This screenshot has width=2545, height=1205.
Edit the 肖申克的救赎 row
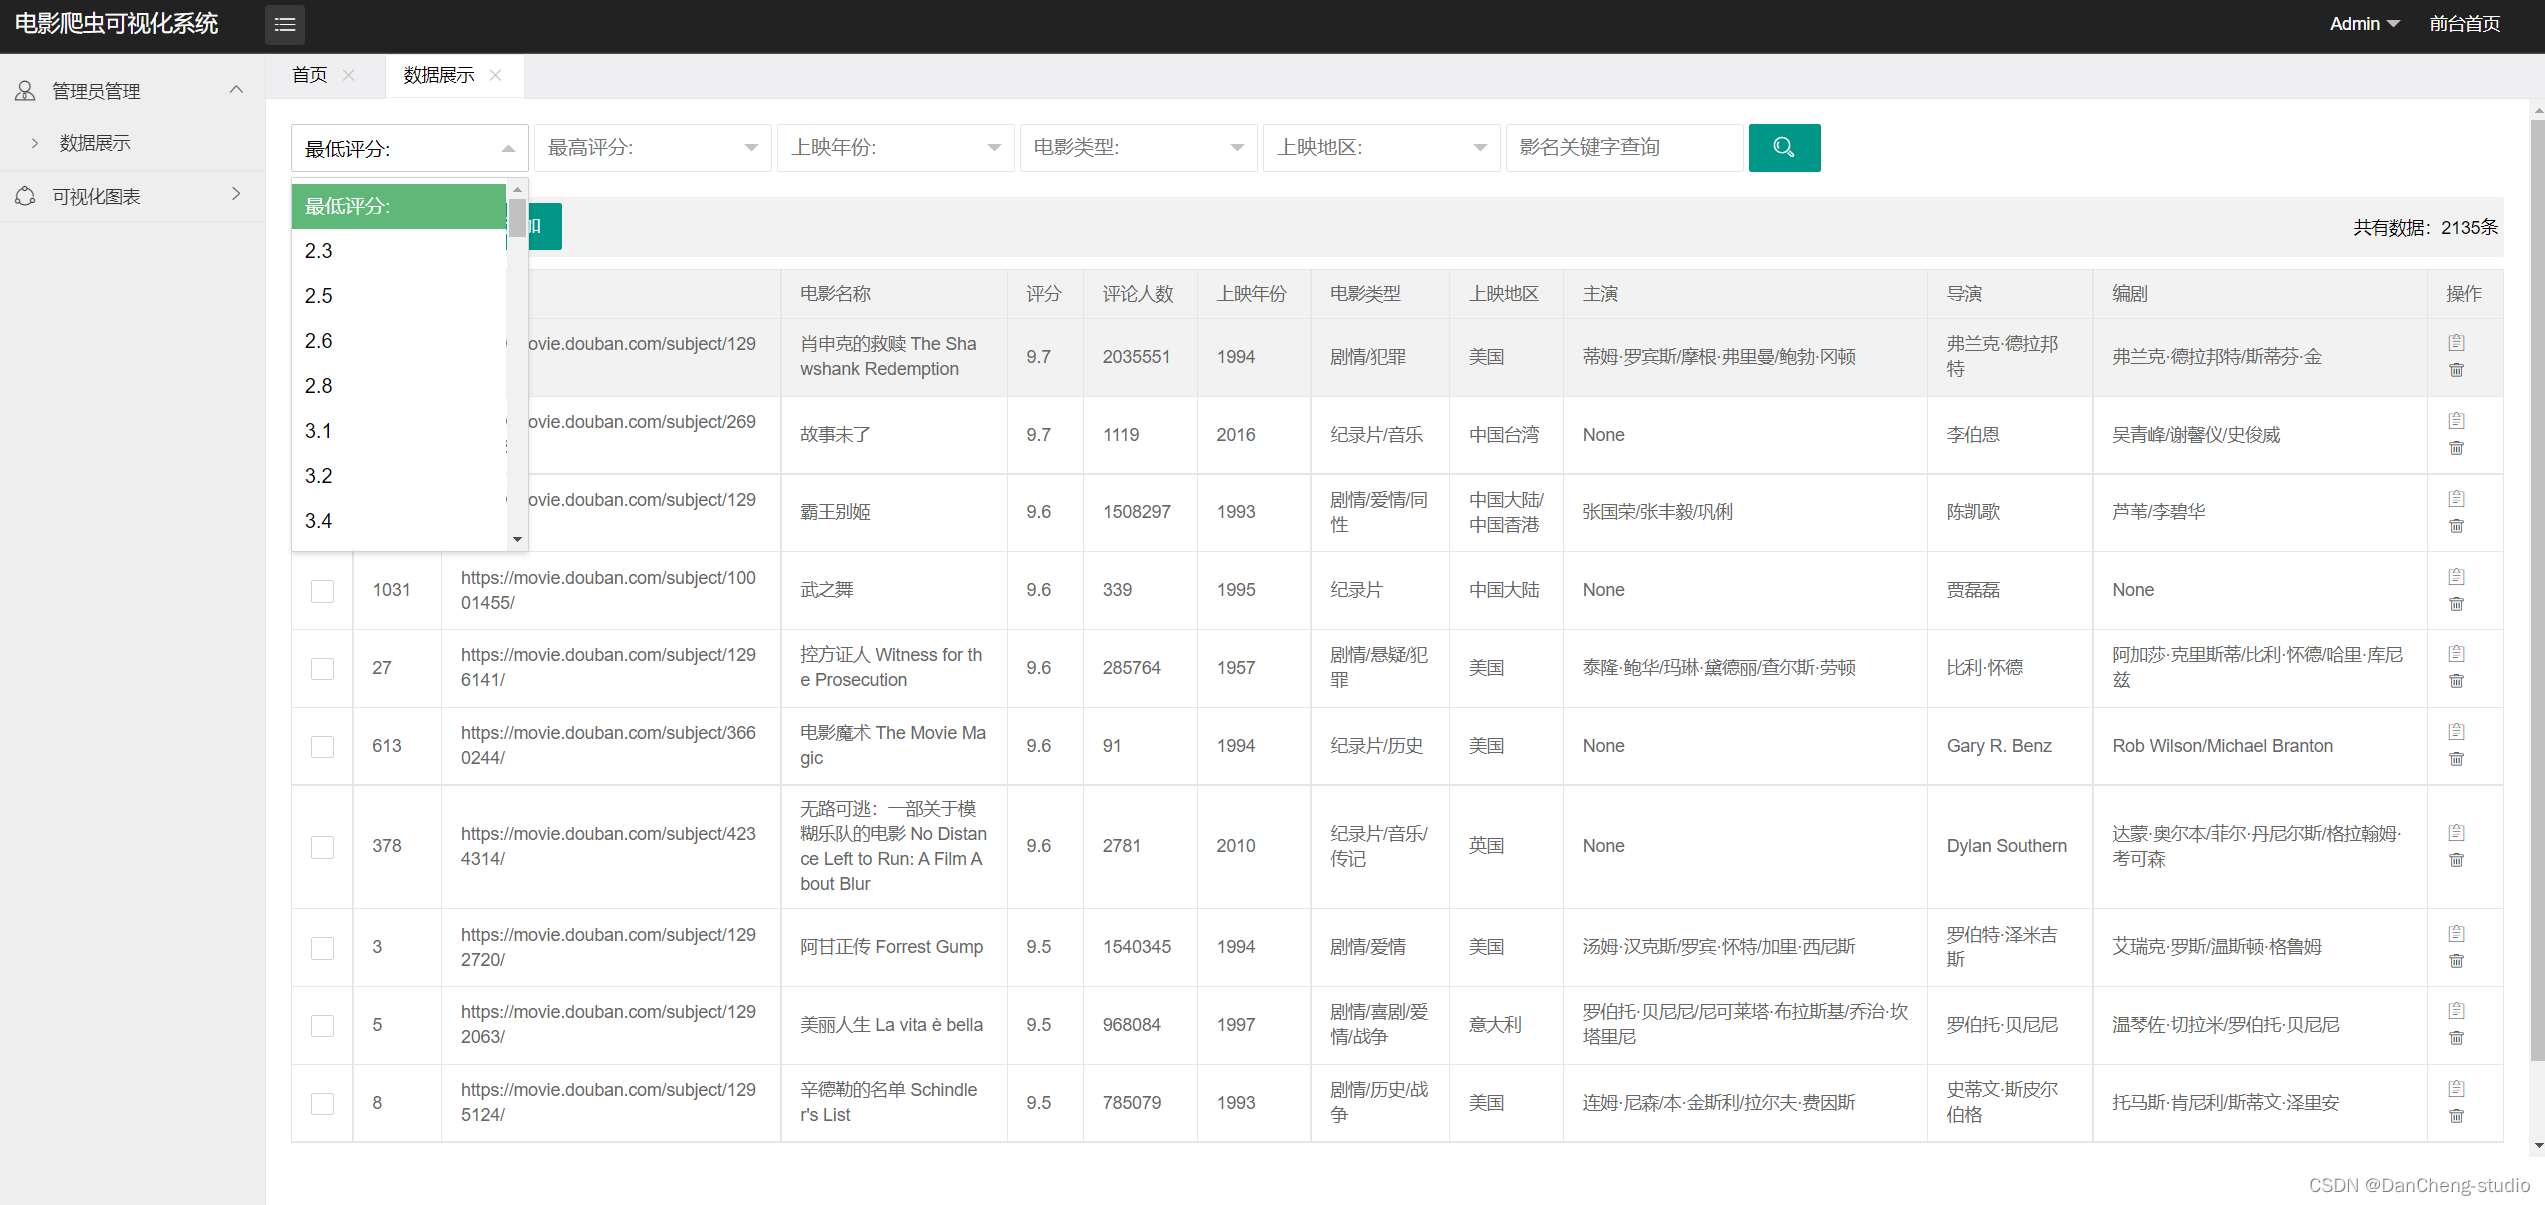[2456, 343]
